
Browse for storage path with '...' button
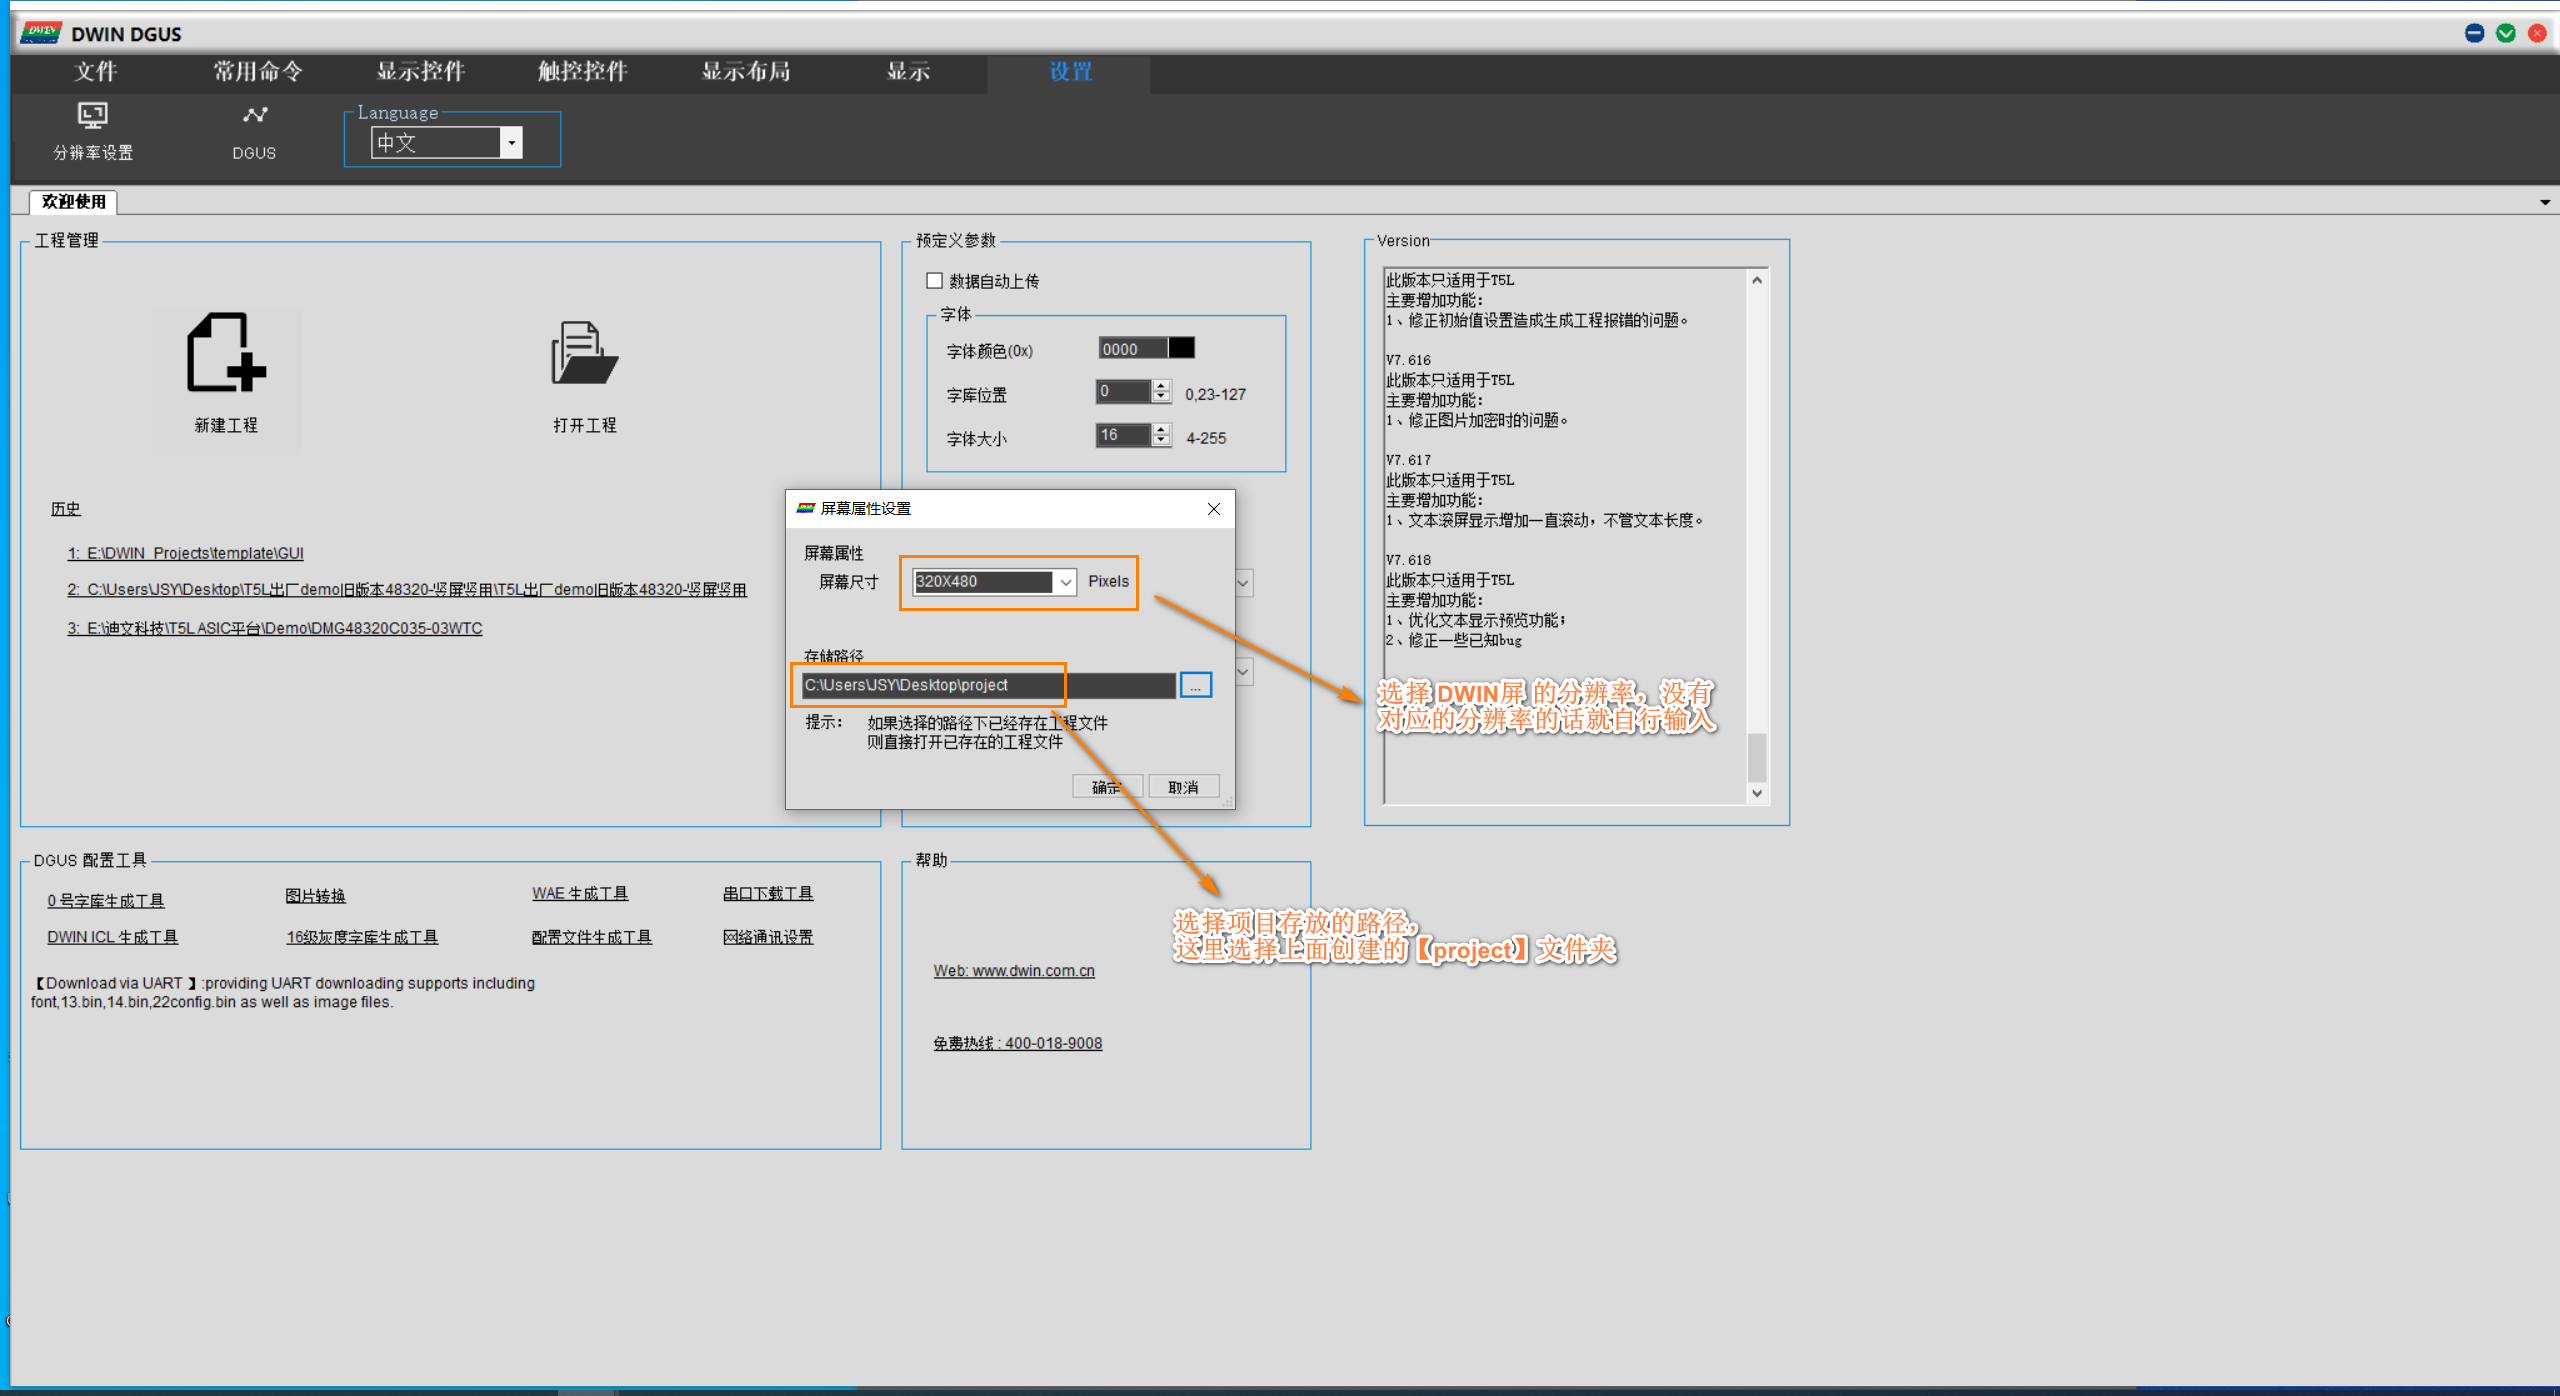click(1196, 685)
